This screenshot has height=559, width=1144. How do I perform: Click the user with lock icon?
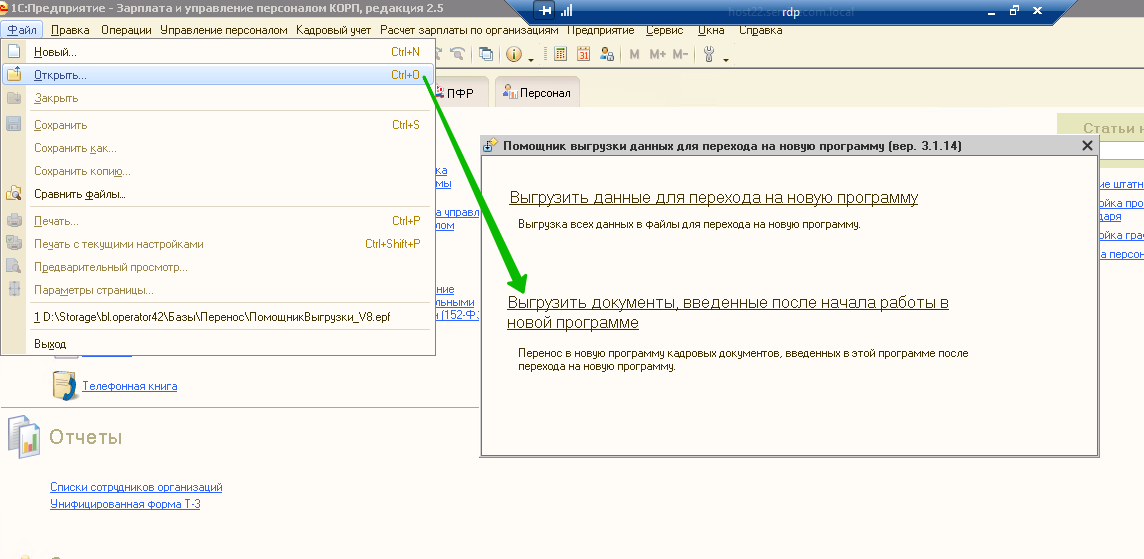607,54
